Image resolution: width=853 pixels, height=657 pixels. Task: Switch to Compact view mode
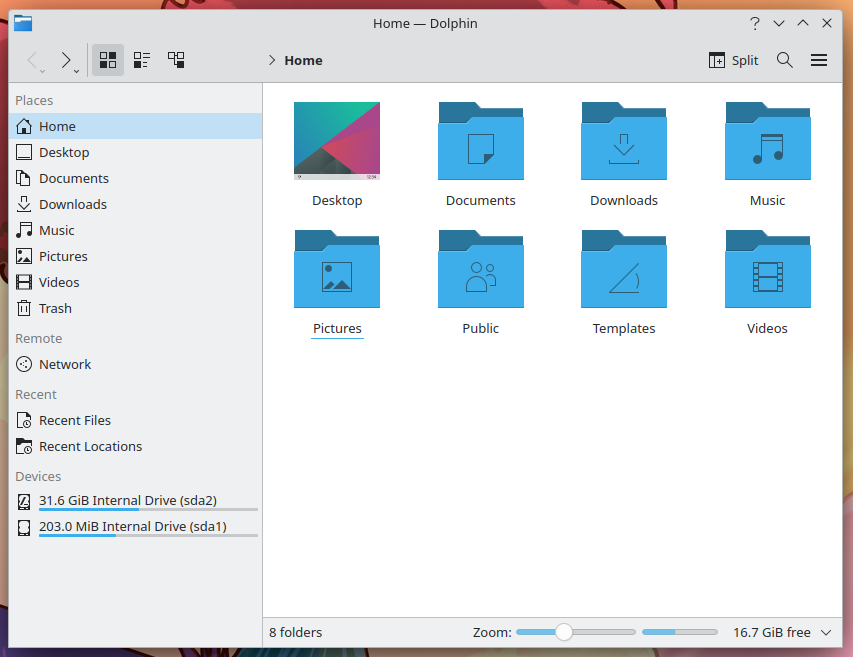pyautogui.click(x=141, y=60)
